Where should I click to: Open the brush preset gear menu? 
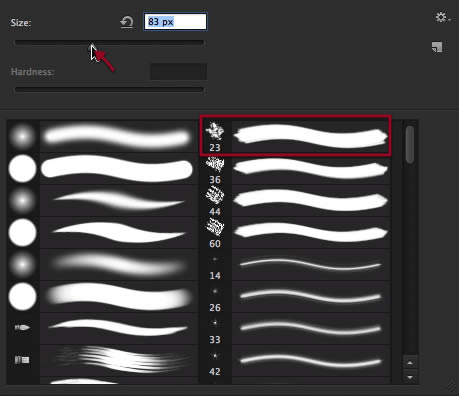pyautogui.click(x=443, y=17)
